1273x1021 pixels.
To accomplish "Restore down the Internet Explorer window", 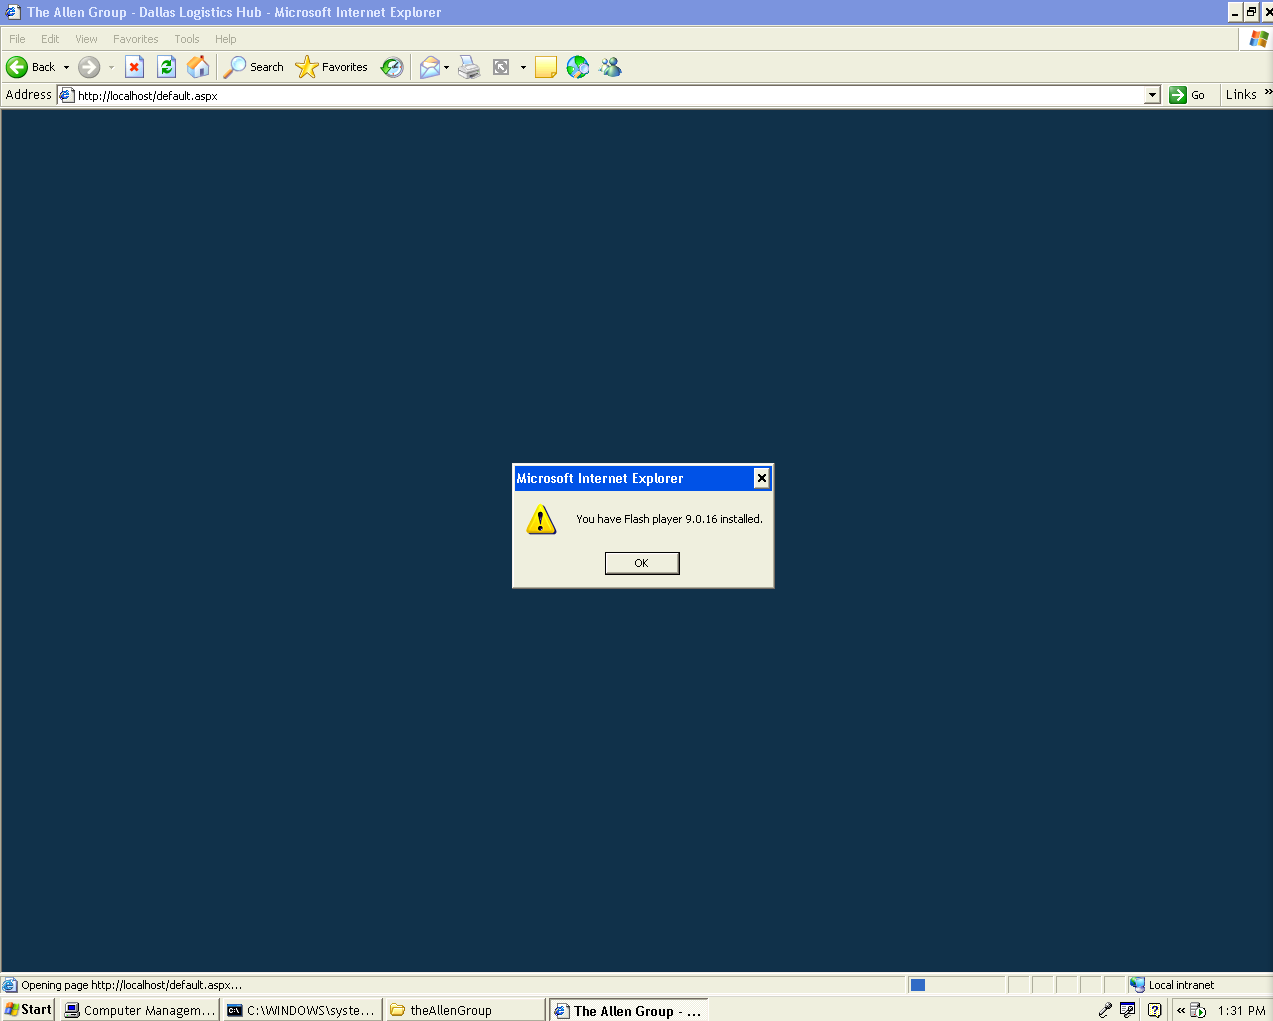I will (x=1251, y=12).
